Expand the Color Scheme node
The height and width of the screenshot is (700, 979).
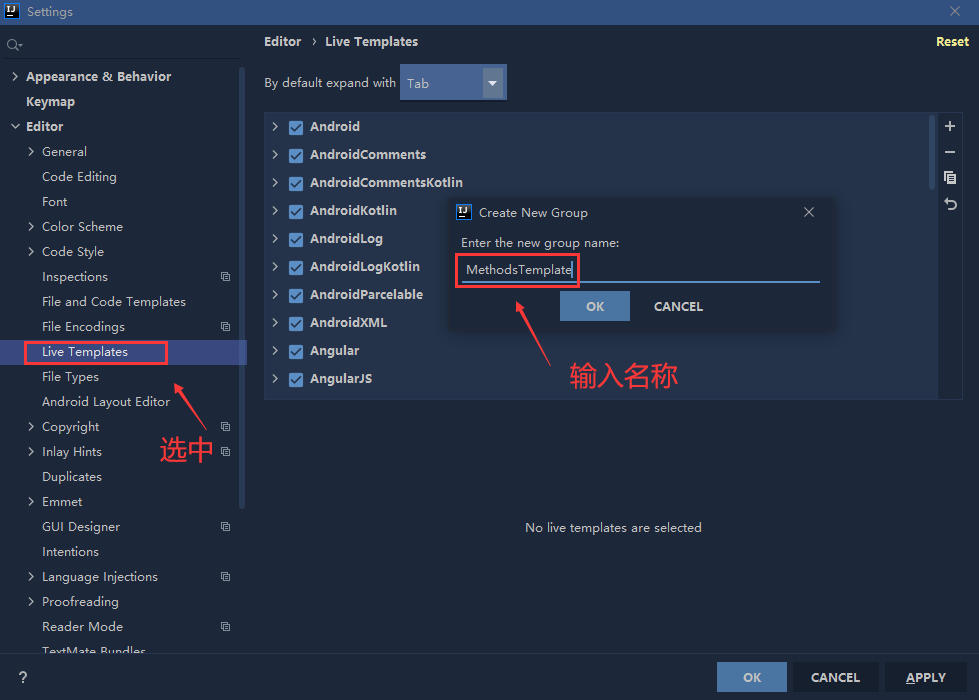[31, 226]
